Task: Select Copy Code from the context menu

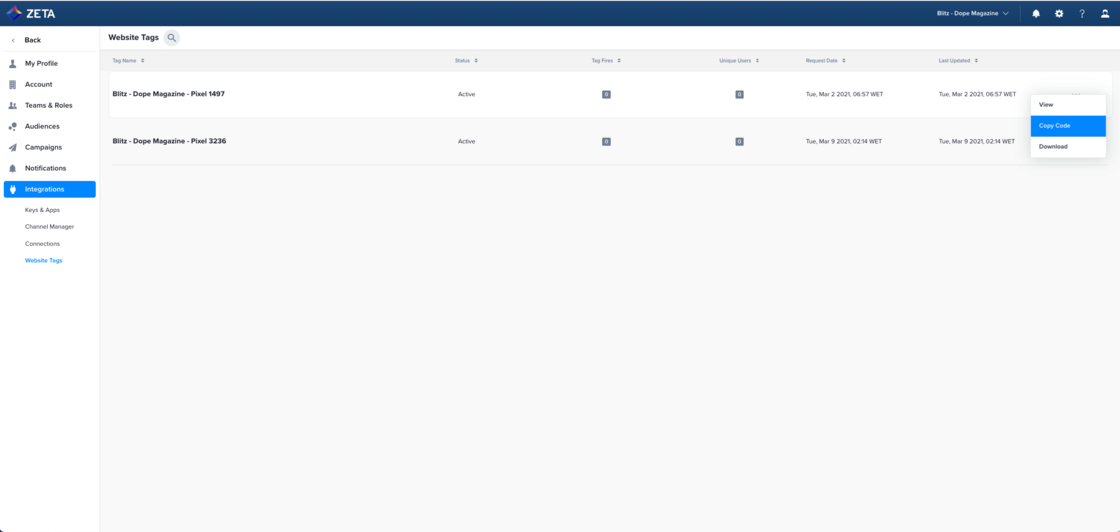Action: (x=1067, y=126)
